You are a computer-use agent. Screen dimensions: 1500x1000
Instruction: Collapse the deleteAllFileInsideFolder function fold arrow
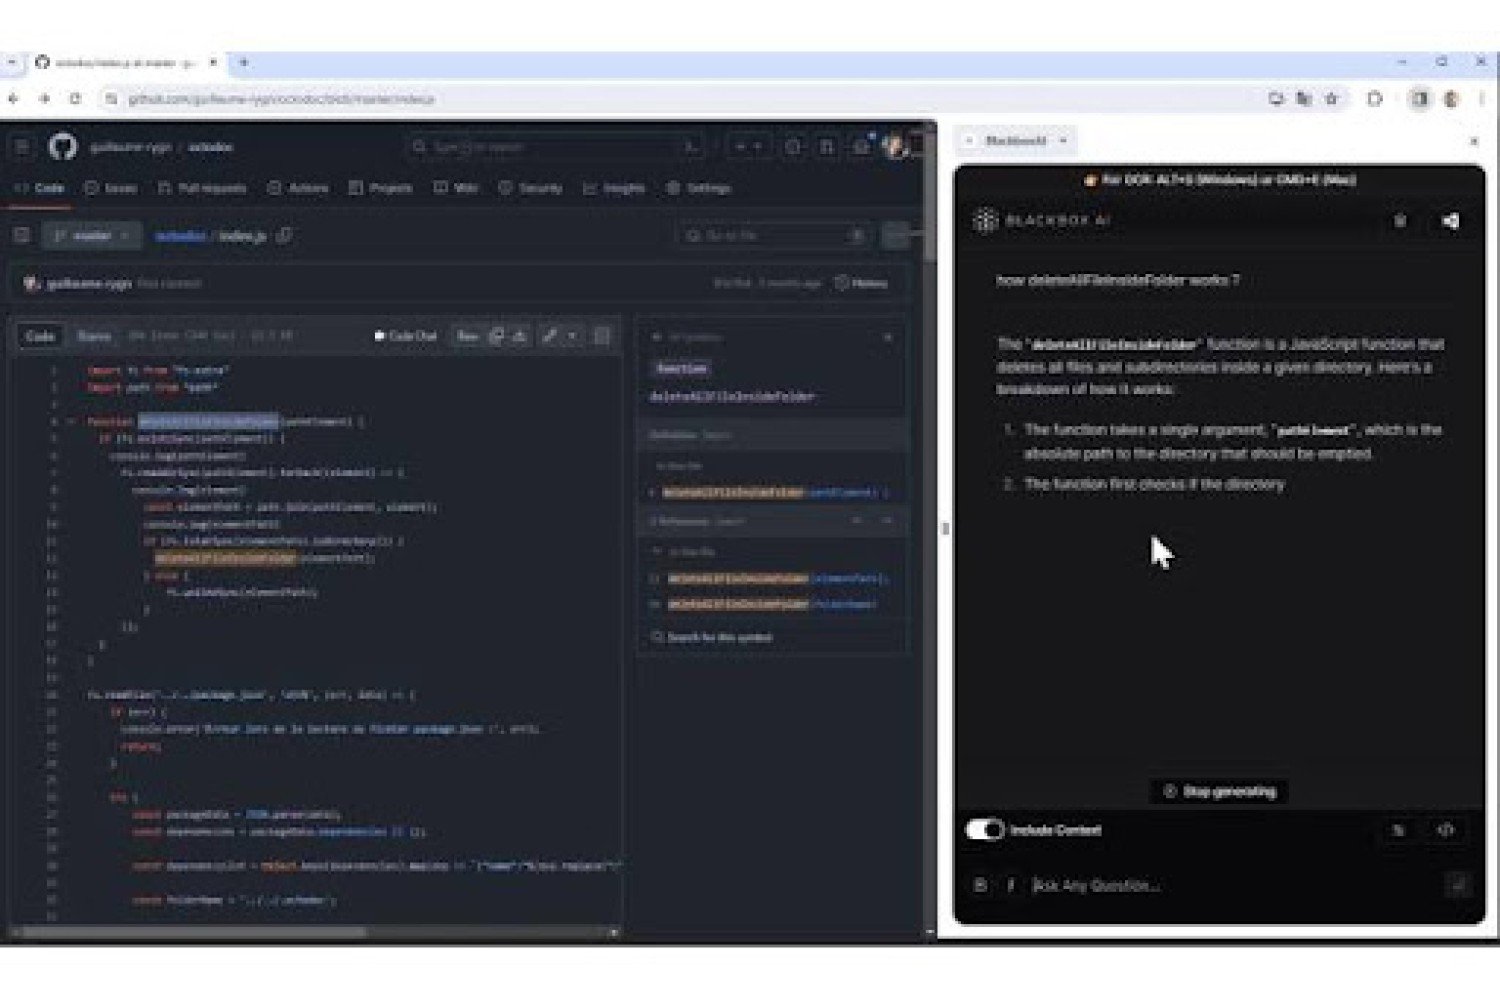pyautogui.click(x=72, y=422)
